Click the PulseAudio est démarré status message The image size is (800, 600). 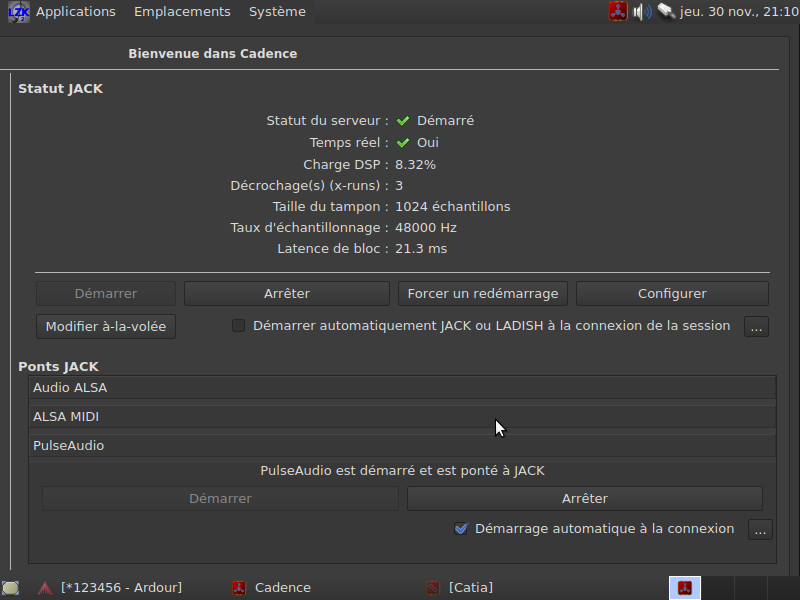pos(403,470)
